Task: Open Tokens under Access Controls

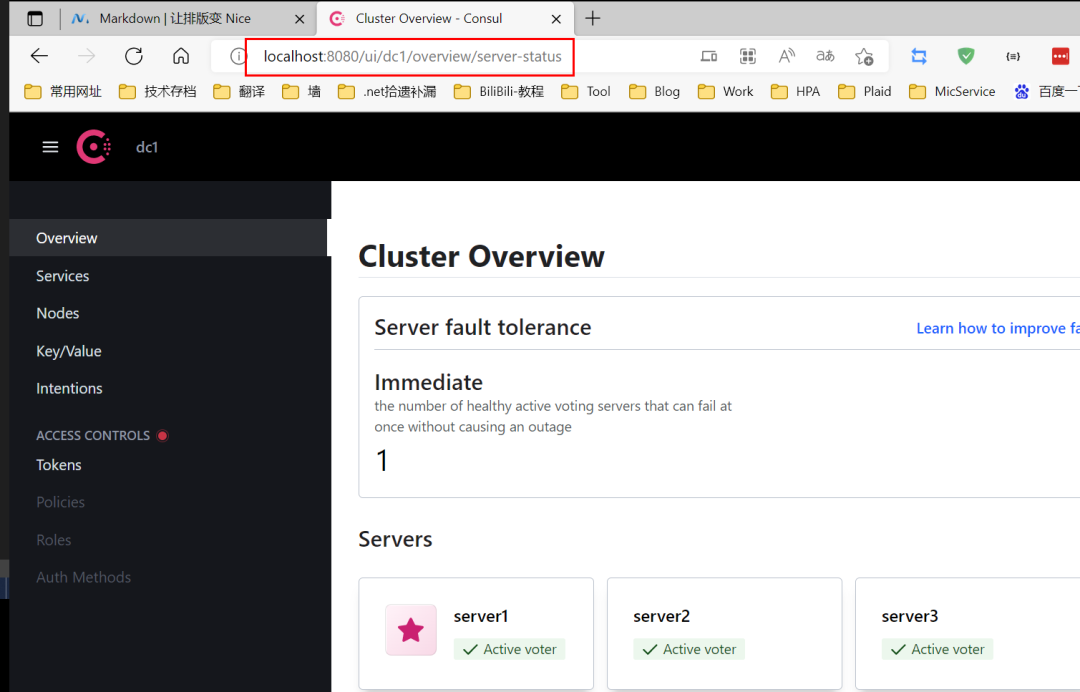Action: [x=168, y=465]
